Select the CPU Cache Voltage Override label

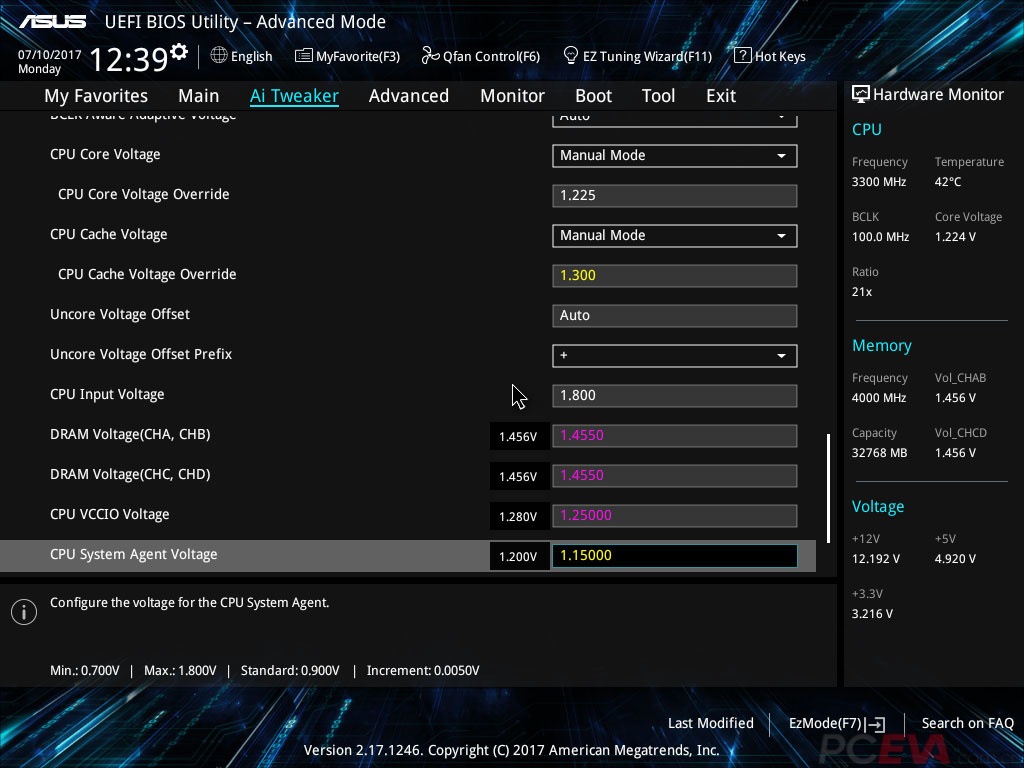point(147,274)
